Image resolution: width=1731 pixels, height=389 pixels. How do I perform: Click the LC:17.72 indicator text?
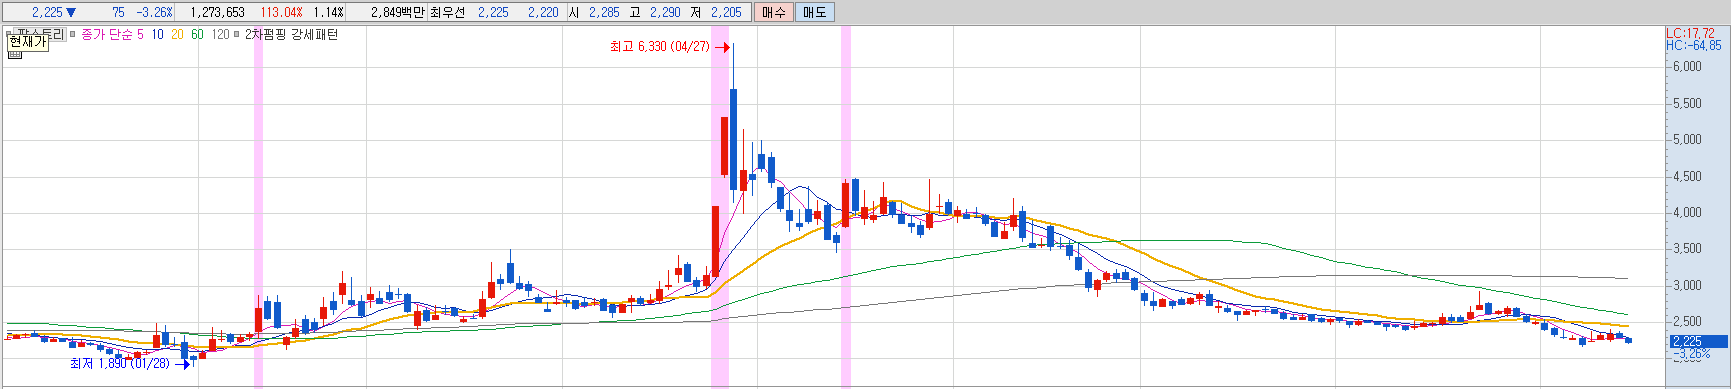[x=1690, y=33]
